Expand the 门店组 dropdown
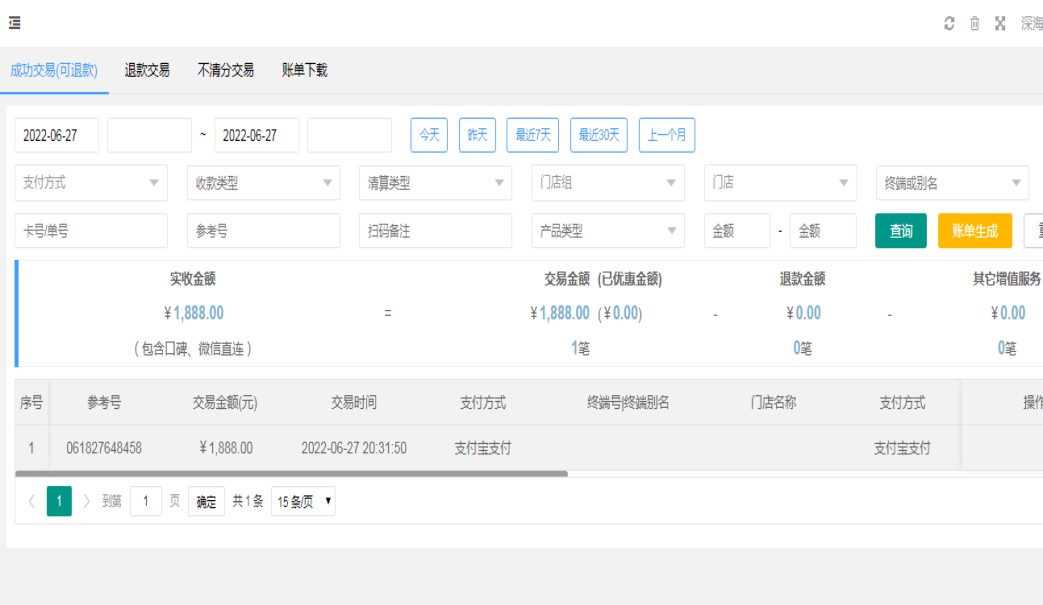The image size is (1043, 605). point(607,183)
